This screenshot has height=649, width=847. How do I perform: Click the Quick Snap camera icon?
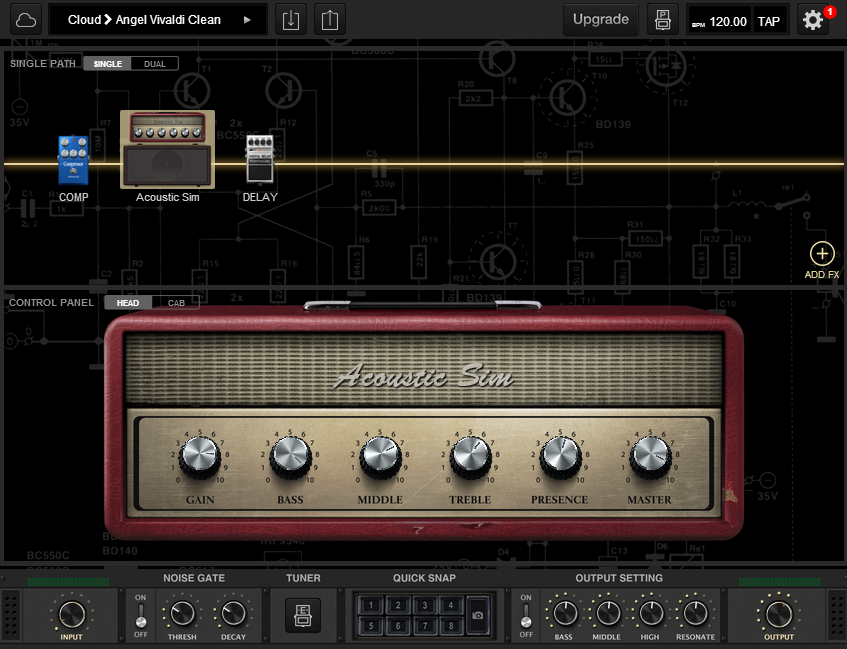(478, 615)
